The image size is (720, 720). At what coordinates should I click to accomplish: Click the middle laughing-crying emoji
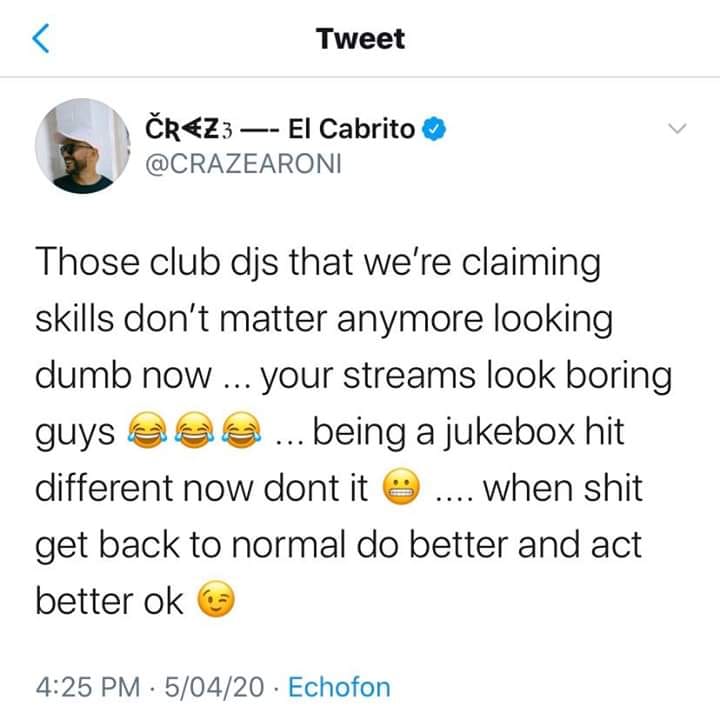[195, 430]
